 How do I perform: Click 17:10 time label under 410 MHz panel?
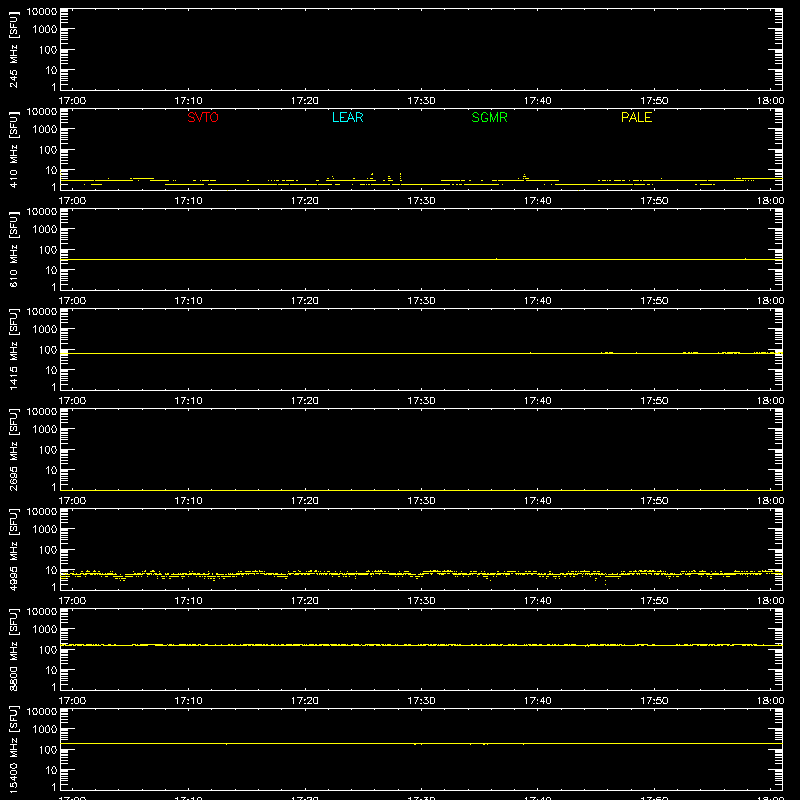point(188,201)
